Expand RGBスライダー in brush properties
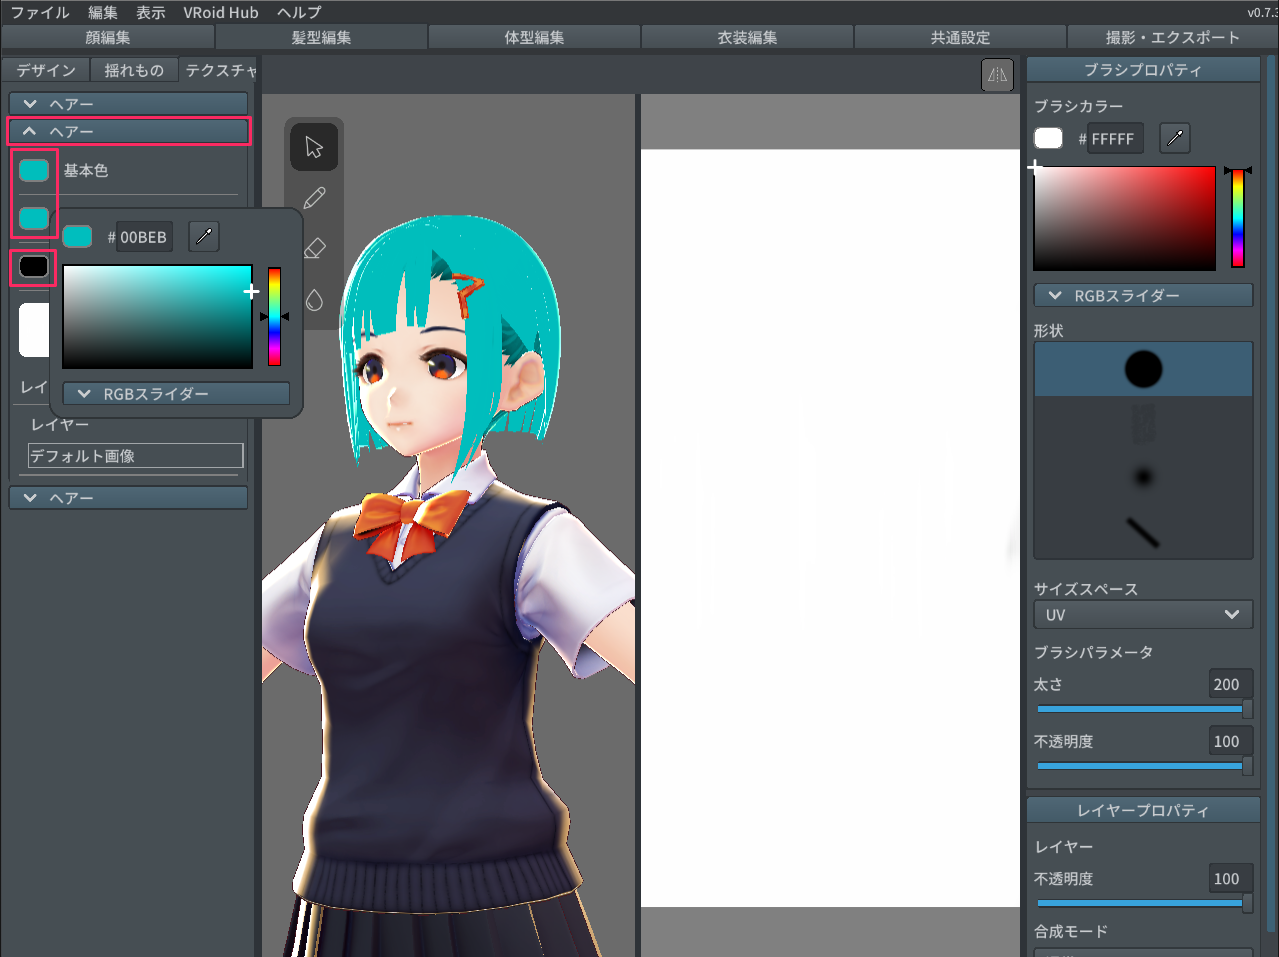The width and height of the screenshot is (1279, 957). pyautogui.click(x=1143, y=295)
